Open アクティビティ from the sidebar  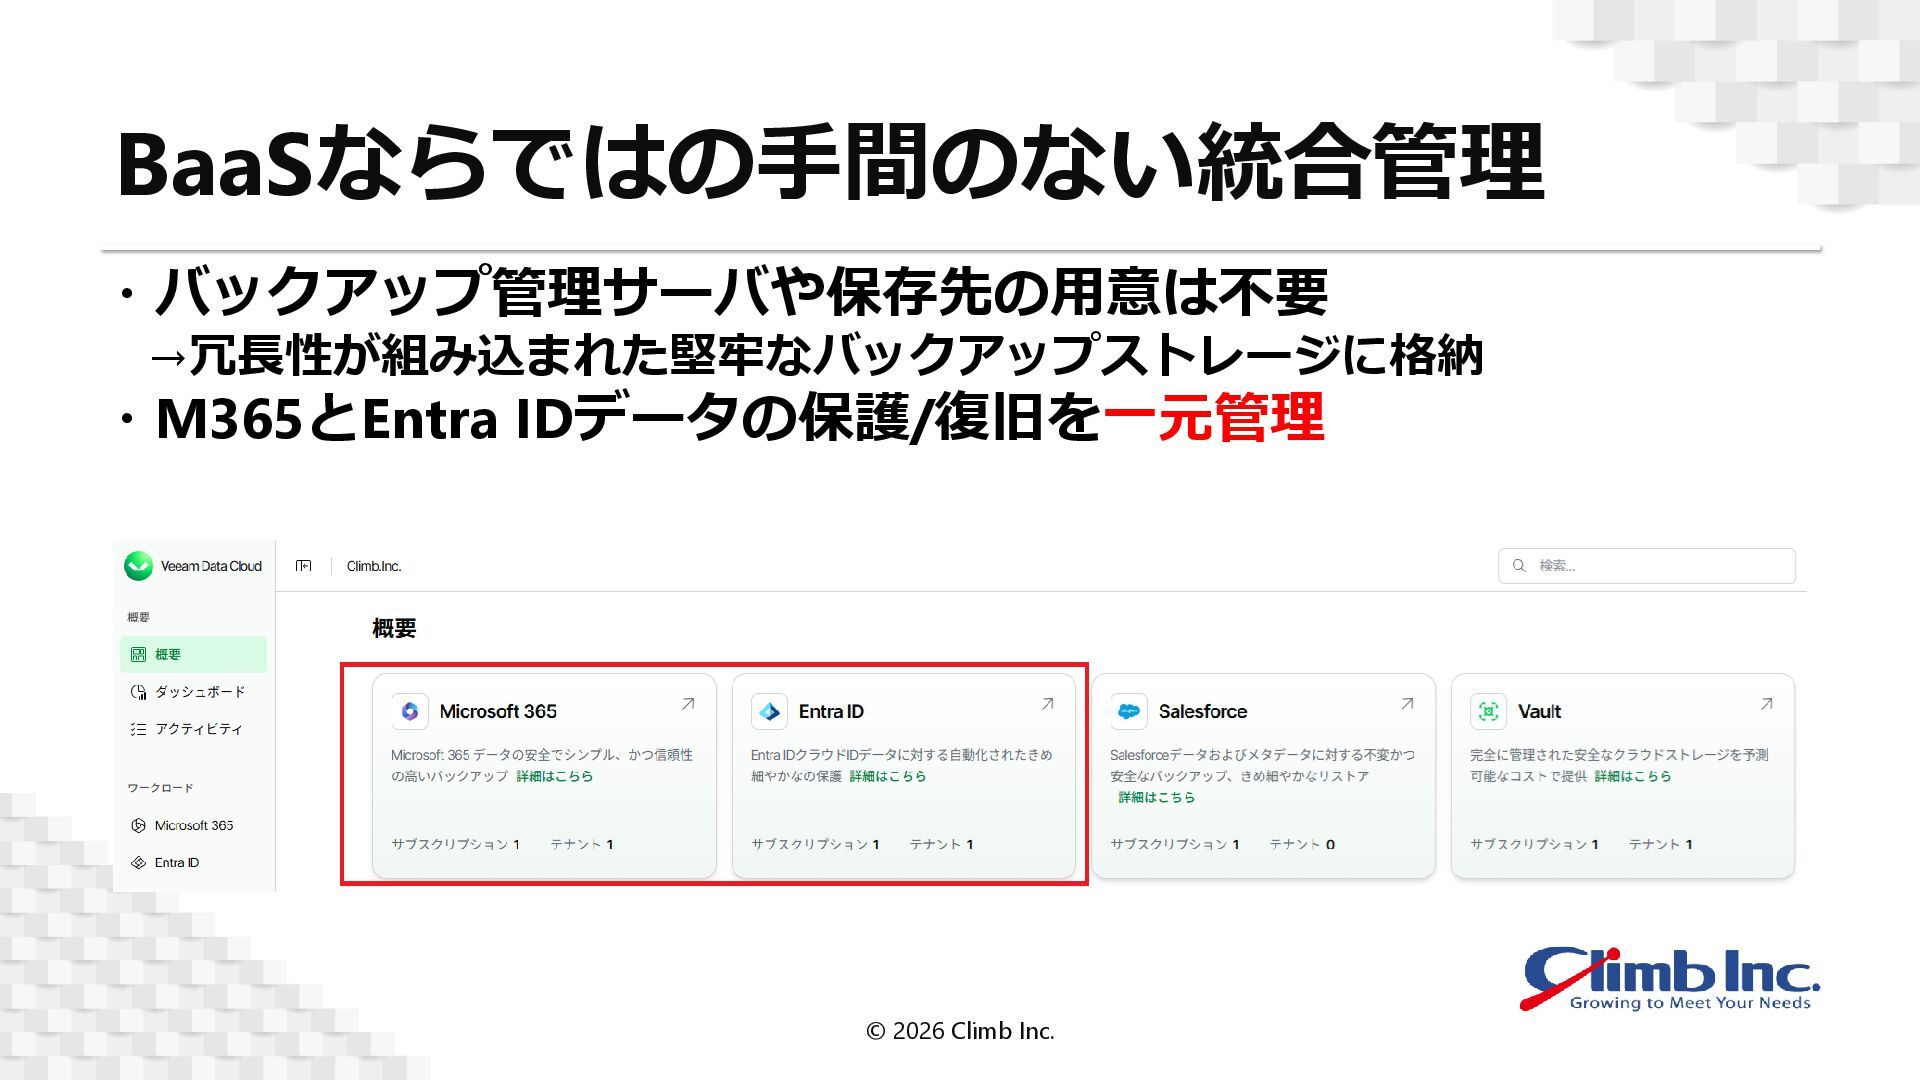198,729
